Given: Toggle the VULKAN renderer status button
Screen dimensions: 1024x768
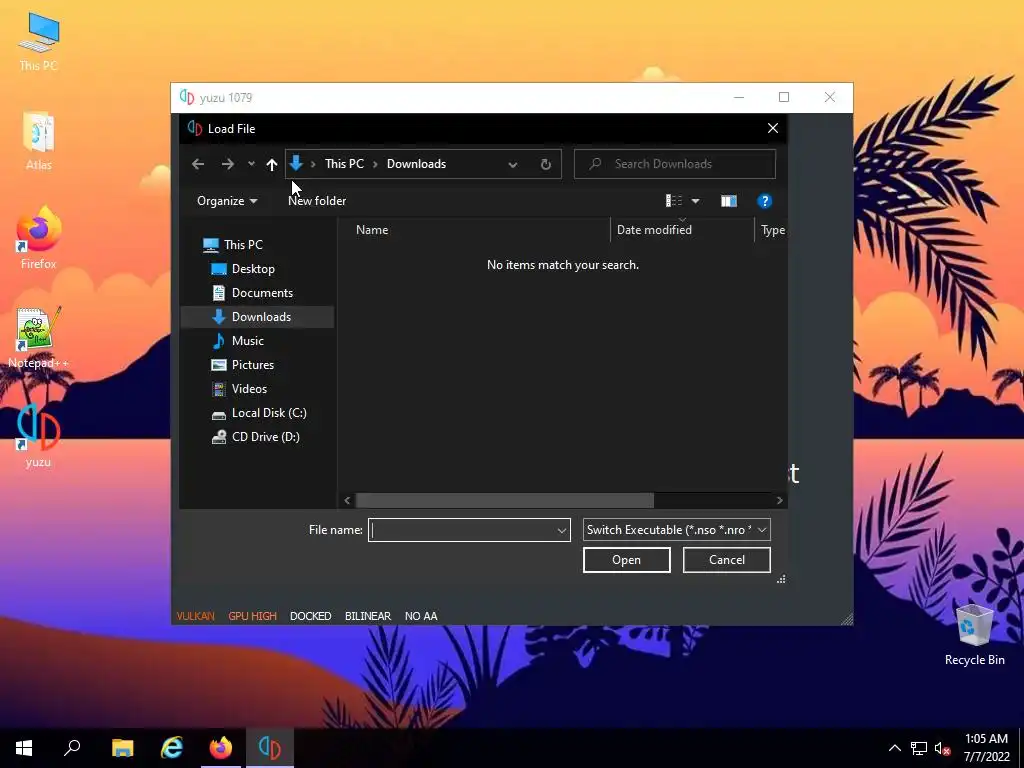Looking at the screenshot, I should [x=195, y=616].
